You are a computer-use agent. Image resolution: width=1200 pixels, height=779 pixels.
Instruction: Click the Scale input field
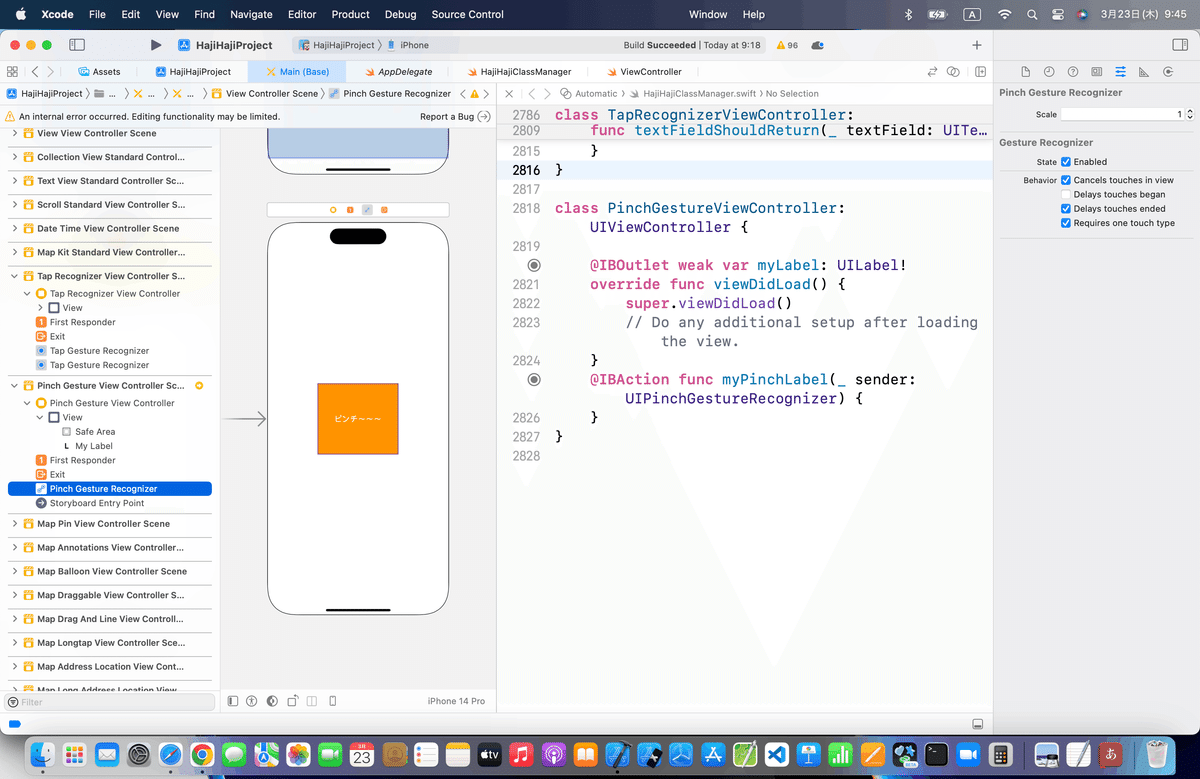pos(1121,115)
